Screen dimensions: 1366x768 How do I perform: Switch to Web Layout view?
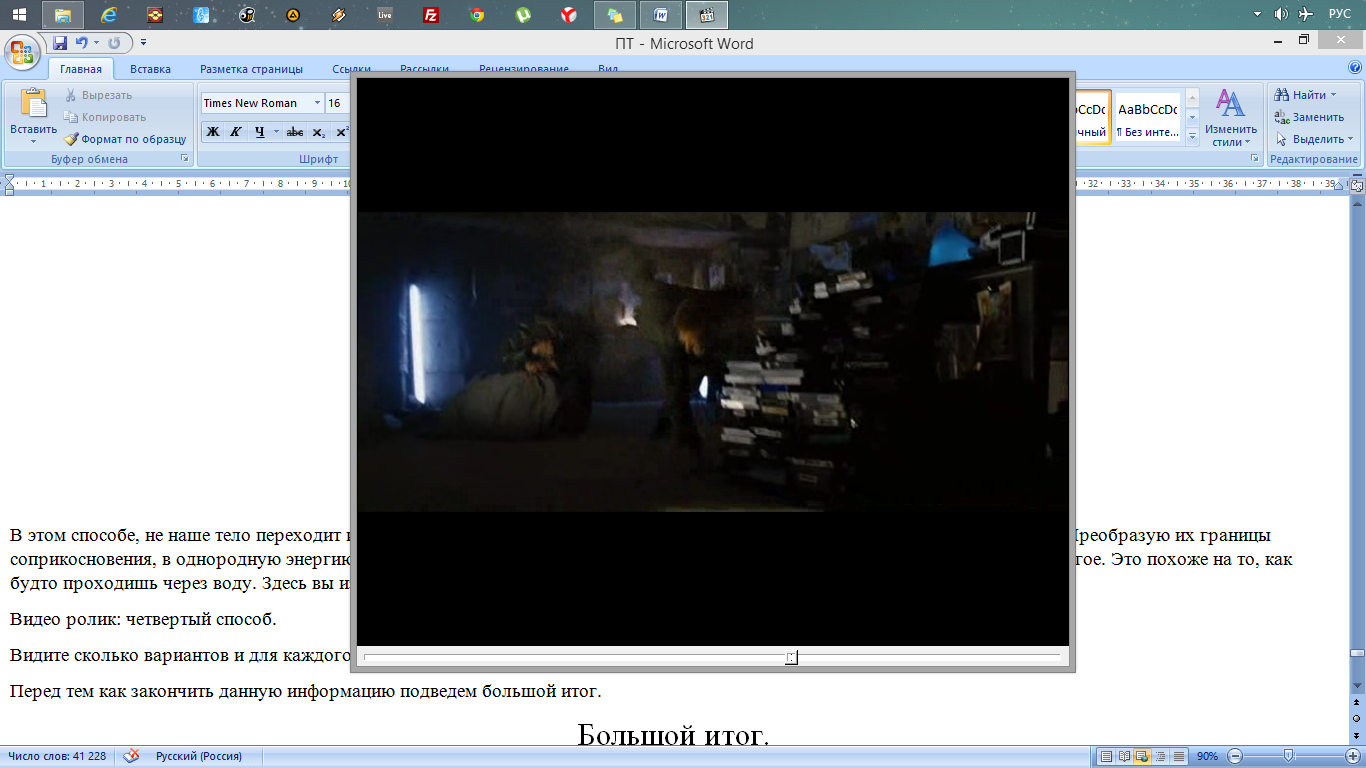pyautogui.click(x=1143, y=756)
